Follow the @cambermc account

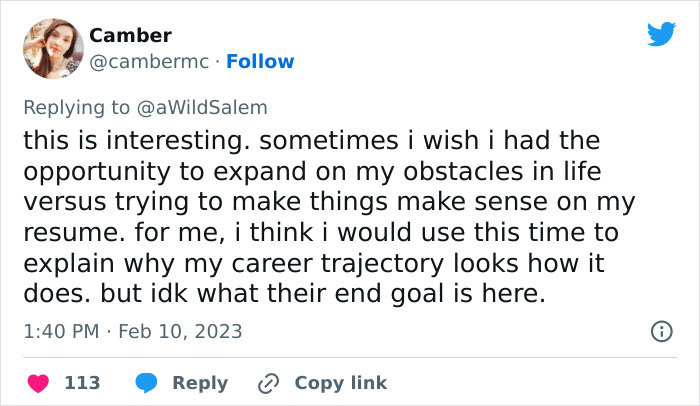pos(260,62)
